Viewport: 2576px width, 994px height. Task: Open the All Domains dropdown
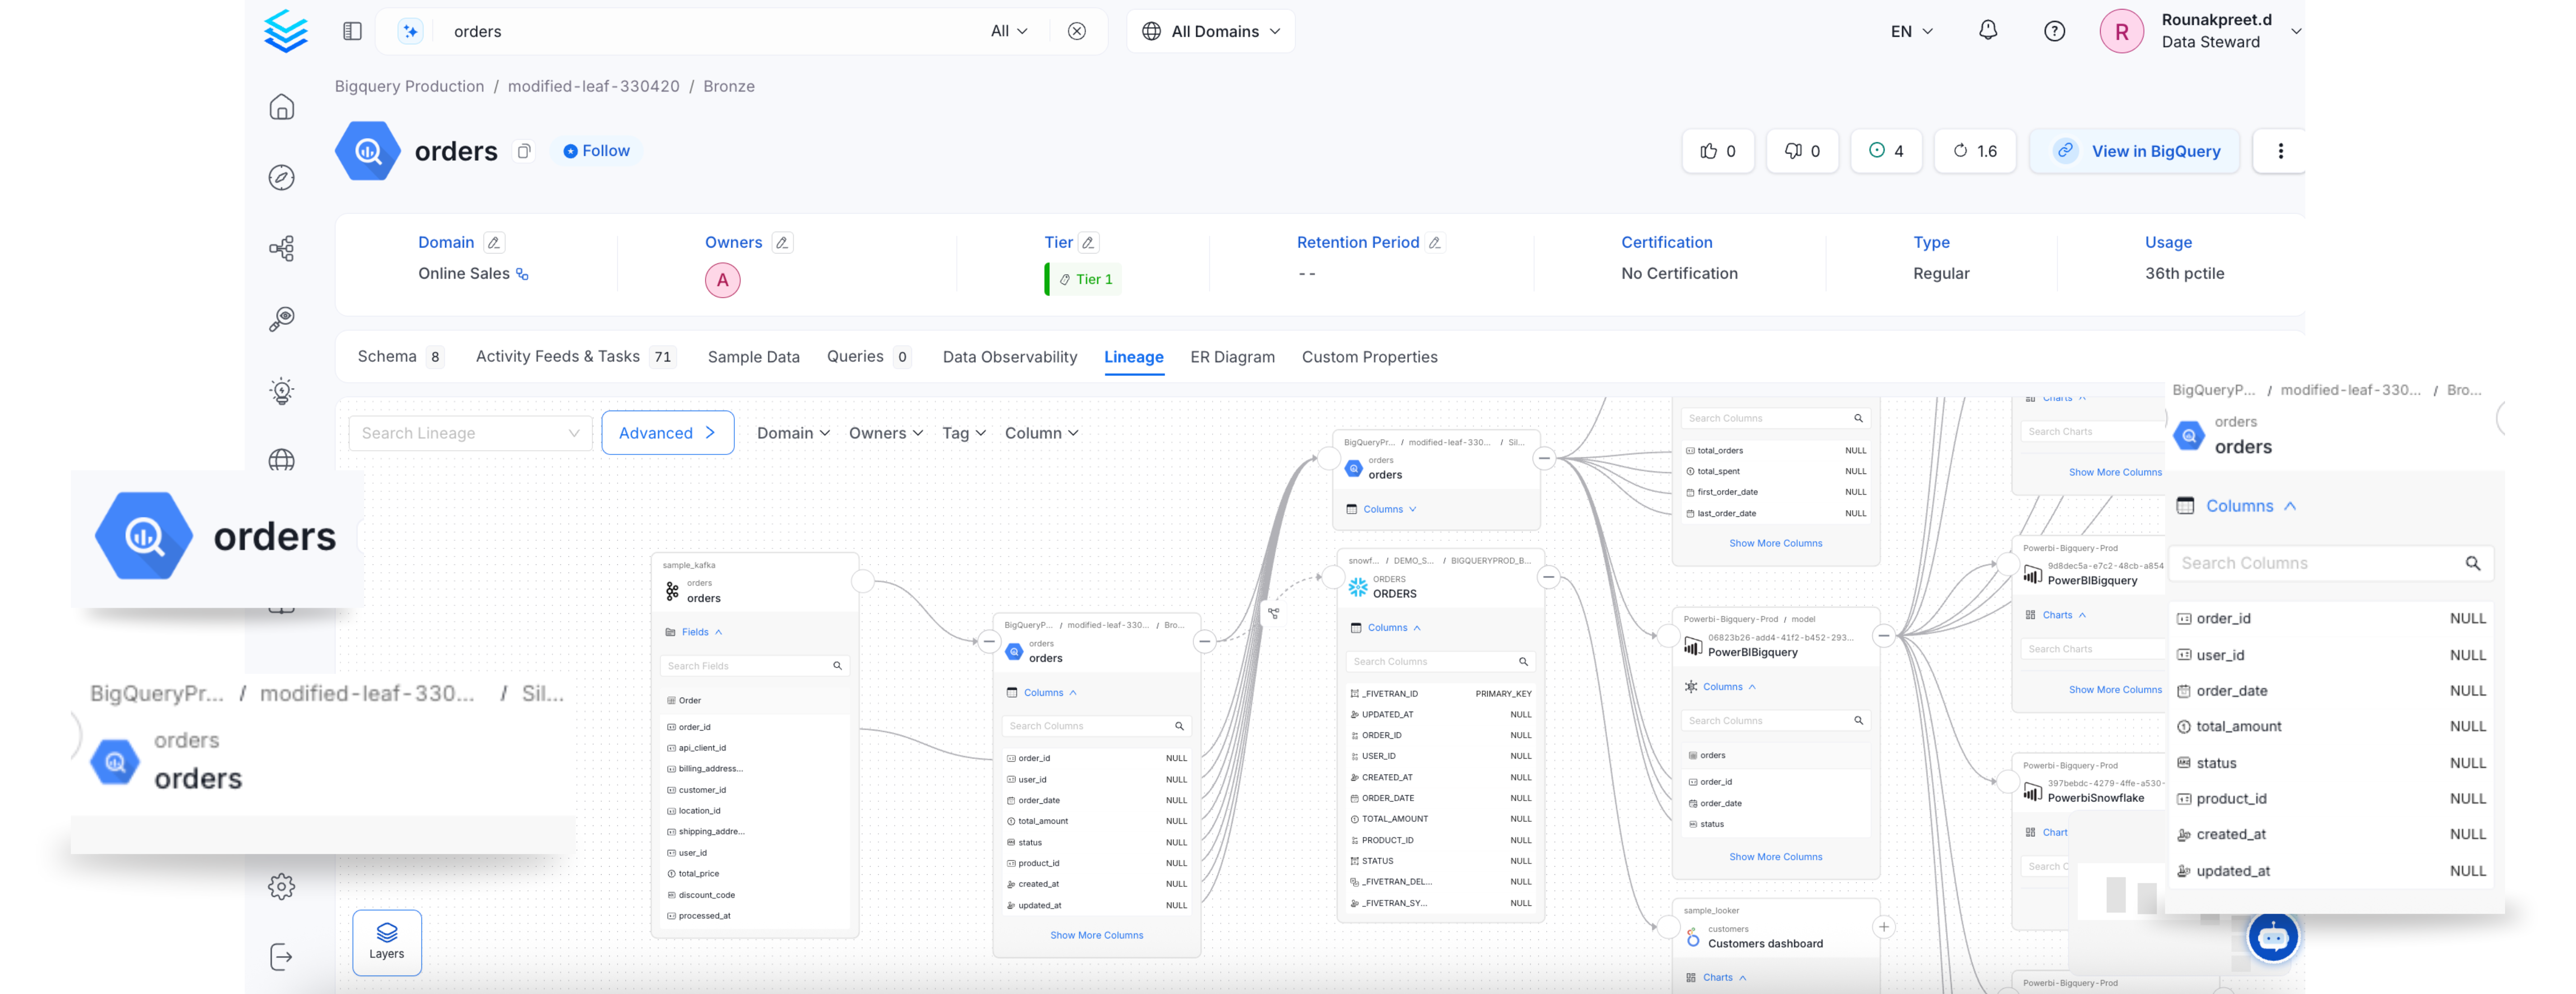point(1210,31)
